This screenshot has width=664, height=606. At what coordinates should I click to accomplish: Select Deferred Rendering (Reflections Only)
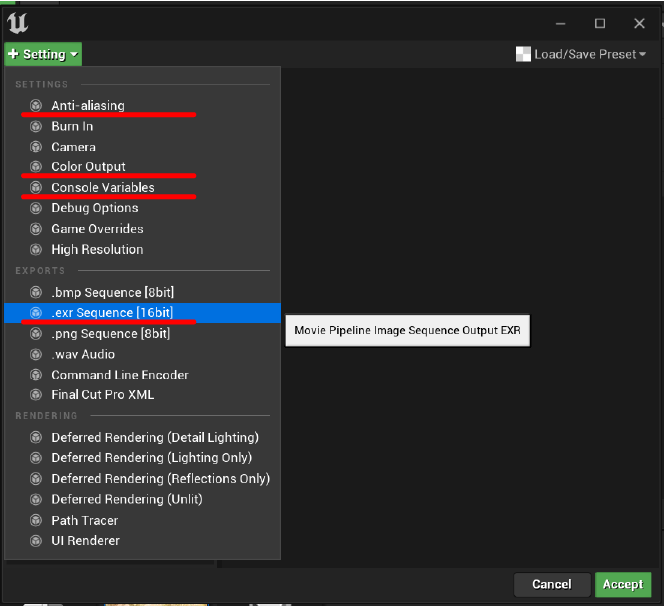pos(160,479)
